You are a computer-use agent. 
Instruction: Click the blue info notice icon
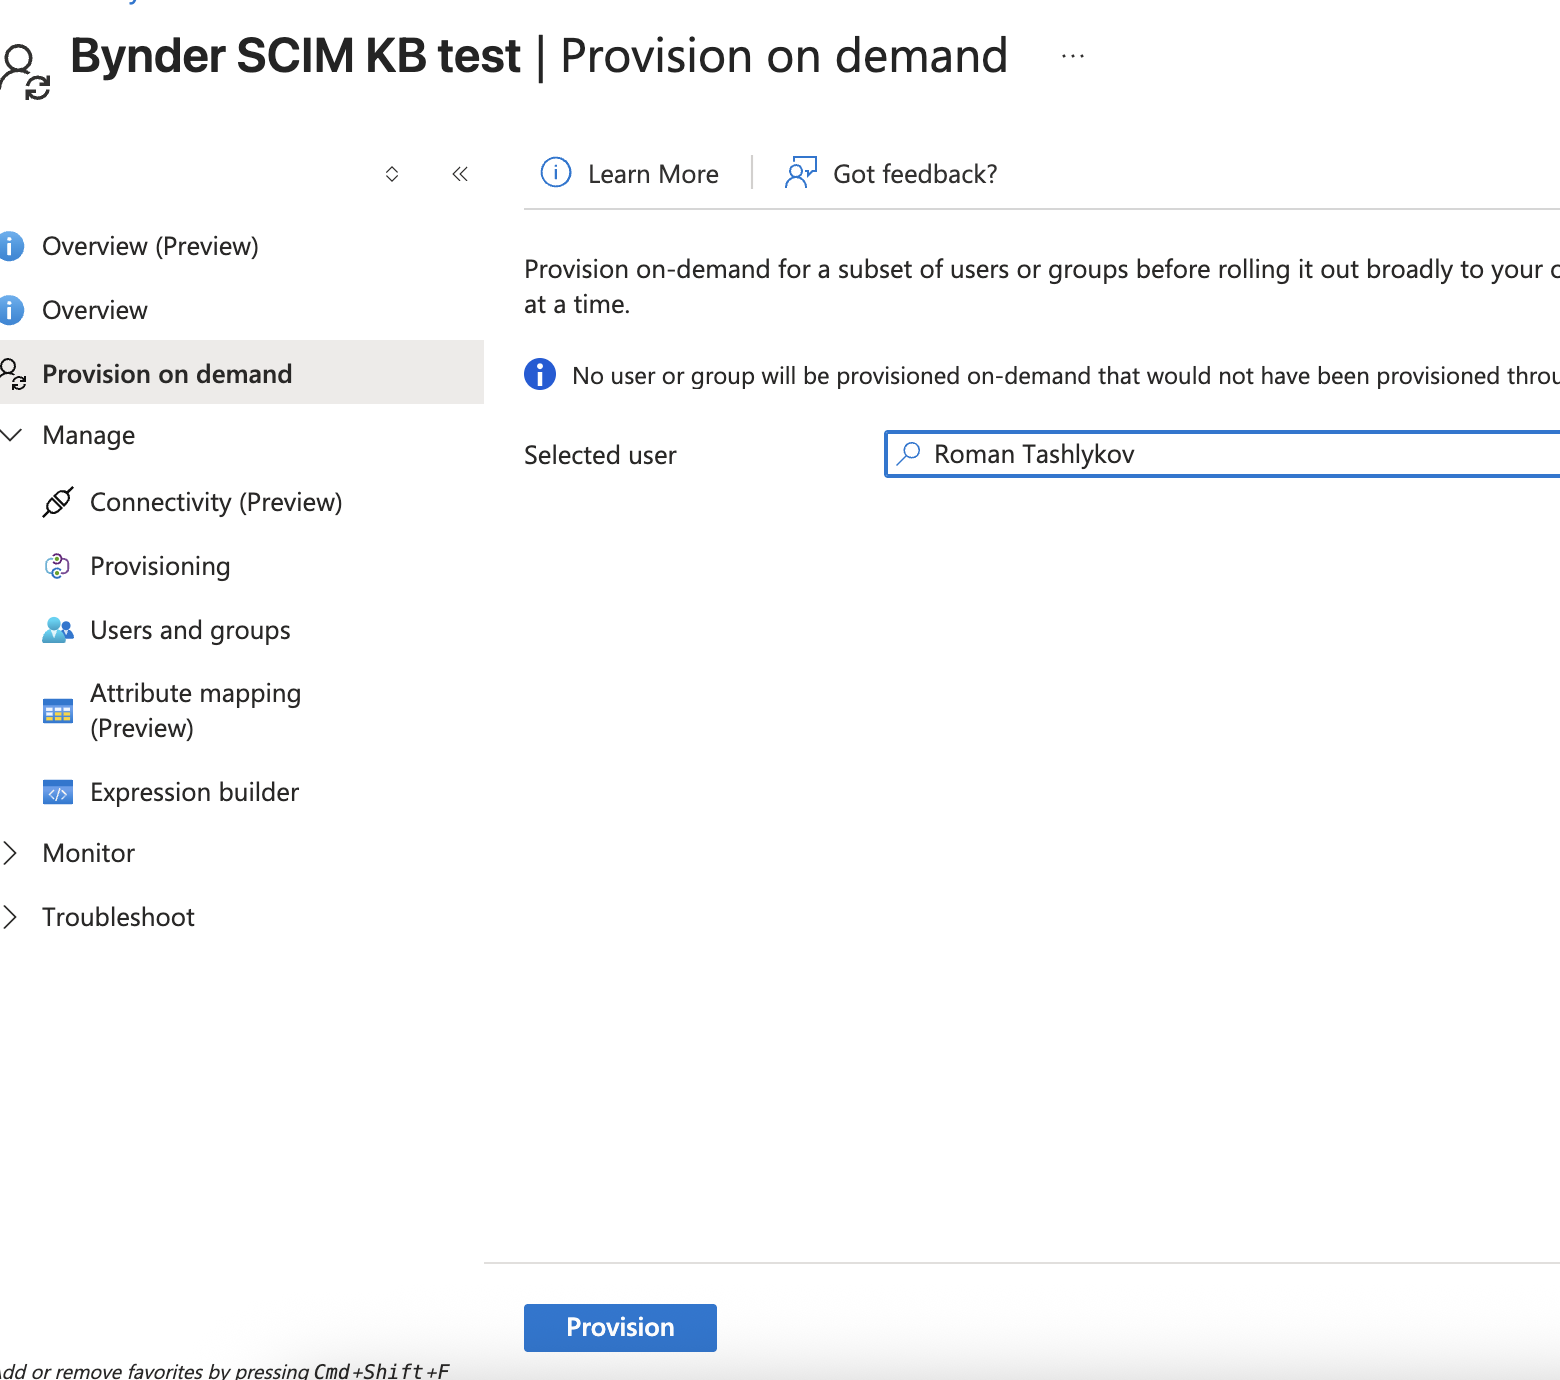(x=540, y=374)
